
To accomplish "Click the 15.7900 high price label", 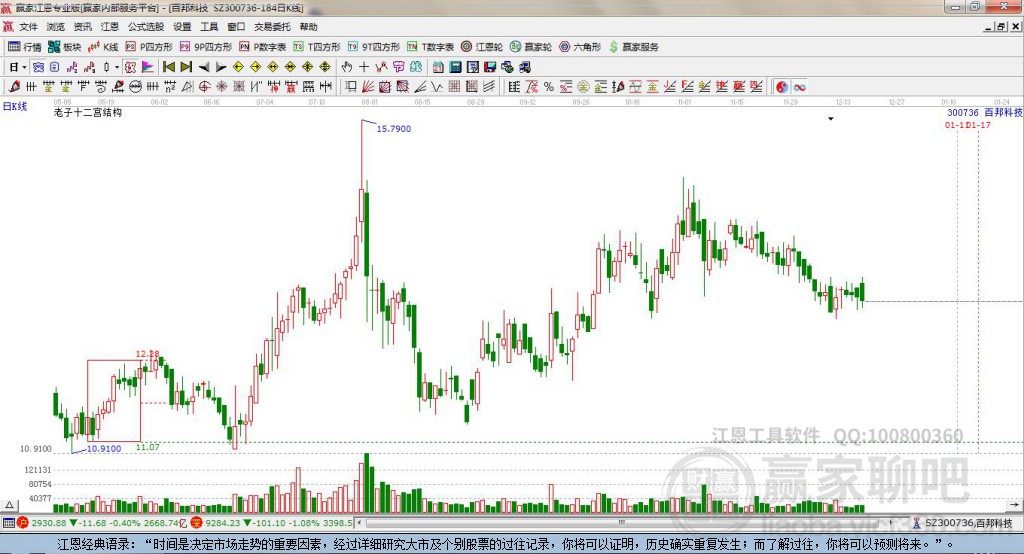I will (x=394, y=129).
